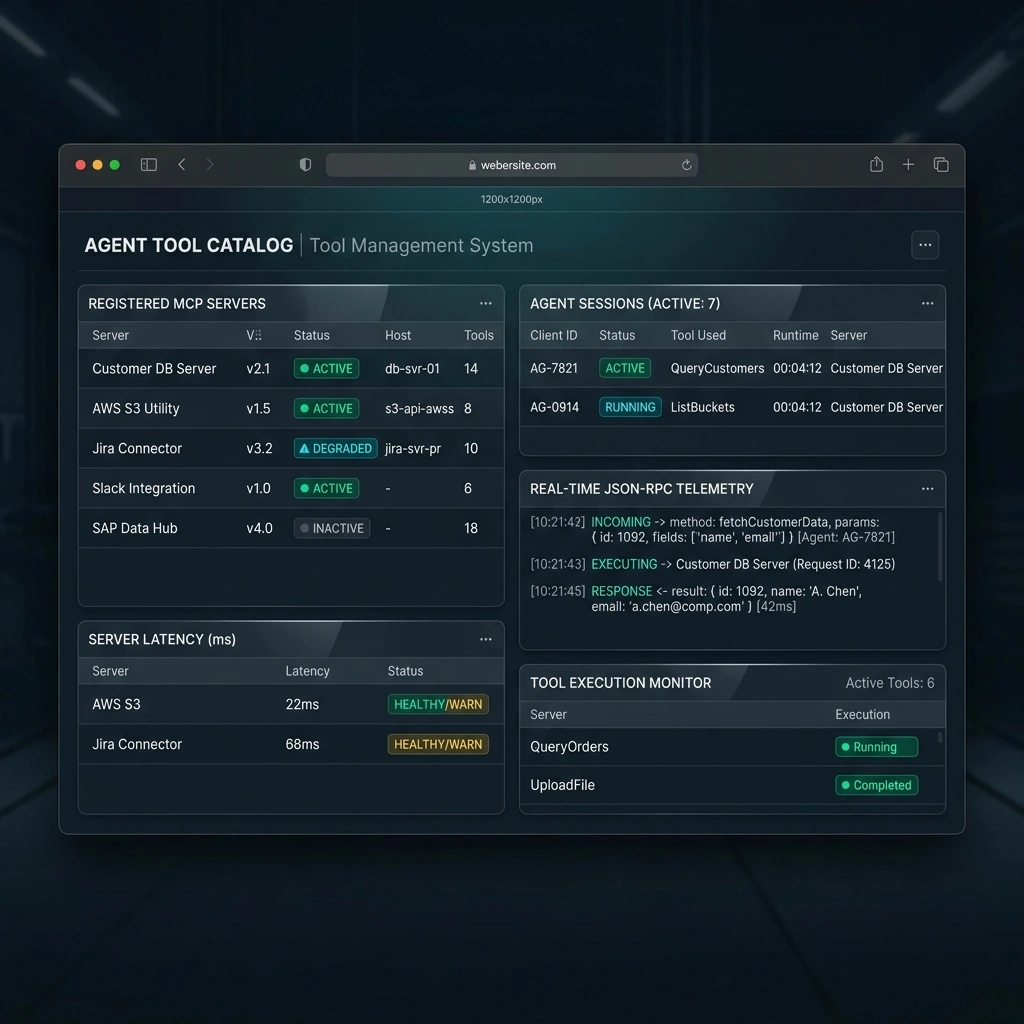Click the INCOMING telemetry log entry
Screen dimensions: 1024x1024
pos(712,530)
